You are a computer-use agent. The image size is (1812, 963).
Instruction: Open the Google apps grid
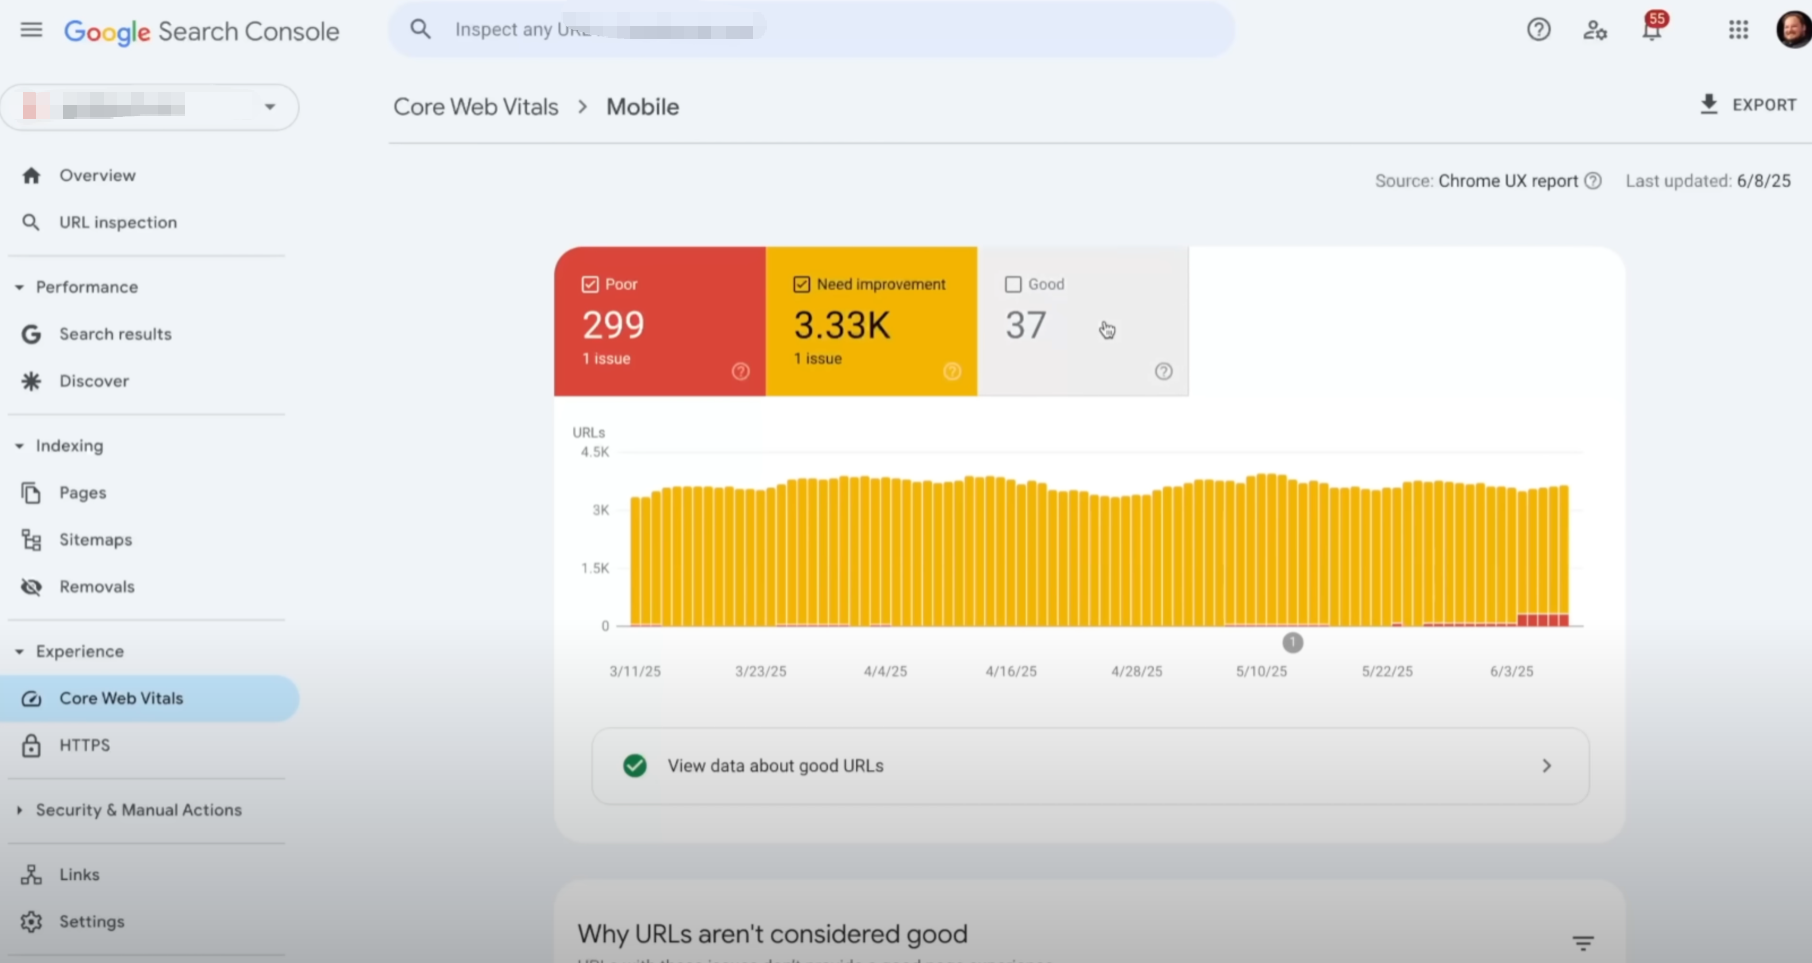[1738, 30]
